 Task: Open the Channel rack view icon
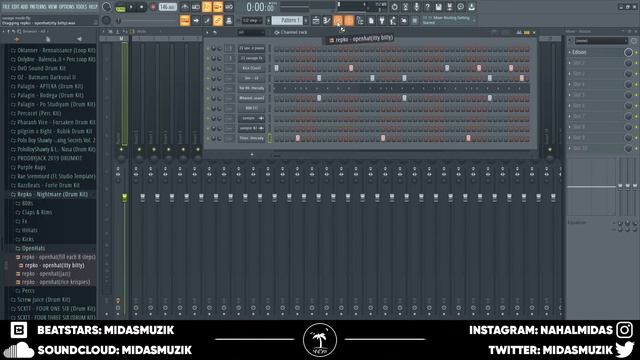pyautogui.click(x=338, y=20)
